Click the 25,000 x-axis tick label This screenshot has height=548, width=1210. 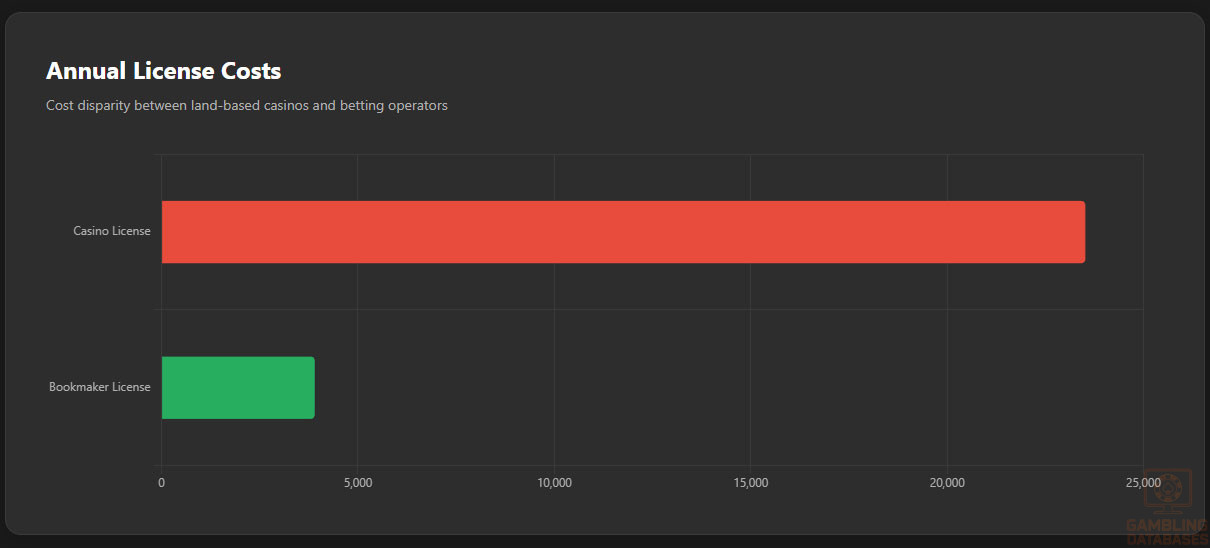coord(1142,483)
